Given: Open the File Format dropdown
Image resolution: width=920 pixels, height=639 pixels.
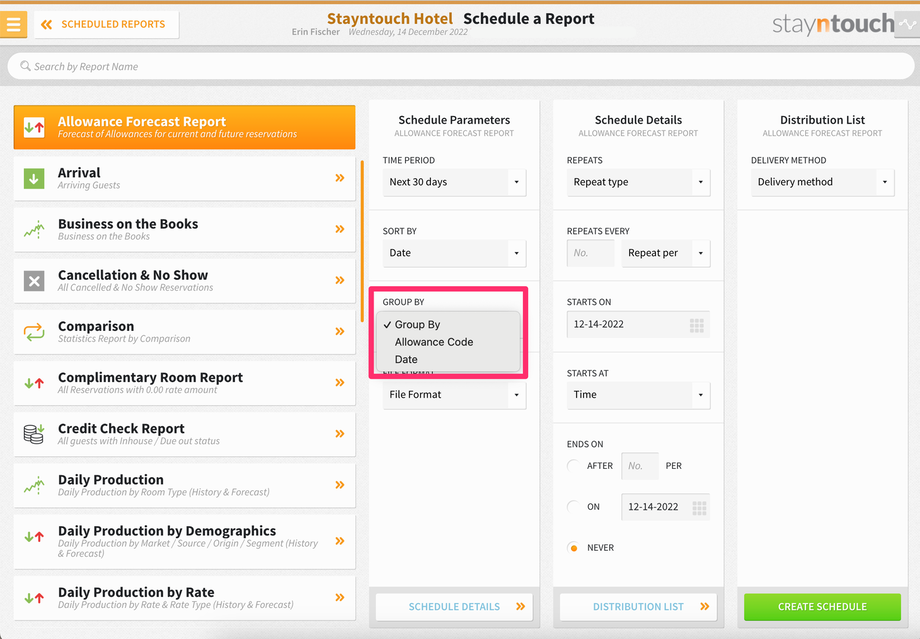Looking at the screenshot, I should [454, 395].
